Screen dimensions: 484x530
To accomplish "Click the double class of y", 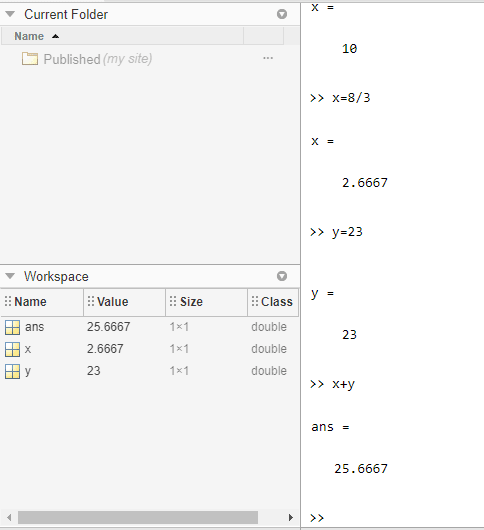I will [269, 371].
